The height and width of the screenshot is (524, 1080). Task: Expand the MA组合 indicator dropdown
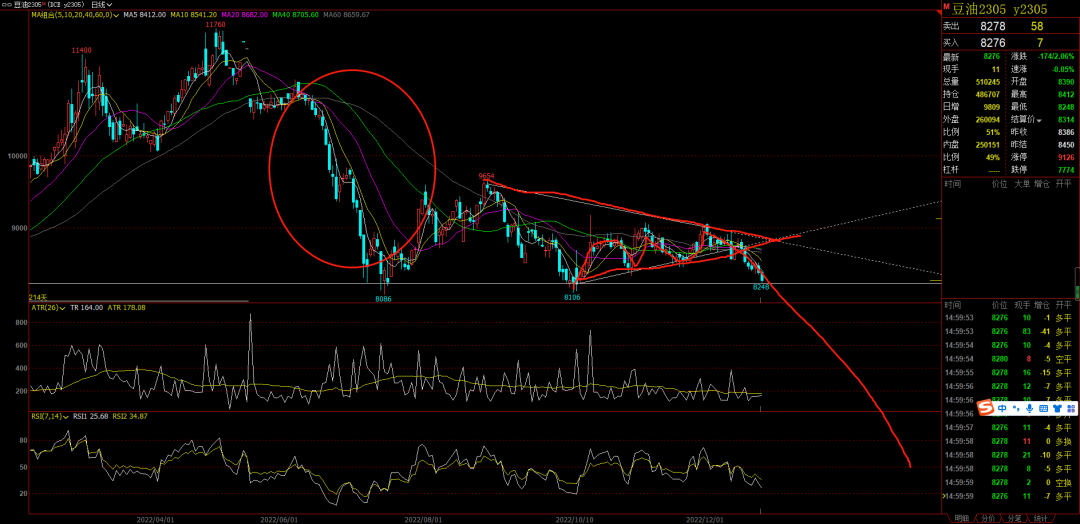[x=116, y=14]
